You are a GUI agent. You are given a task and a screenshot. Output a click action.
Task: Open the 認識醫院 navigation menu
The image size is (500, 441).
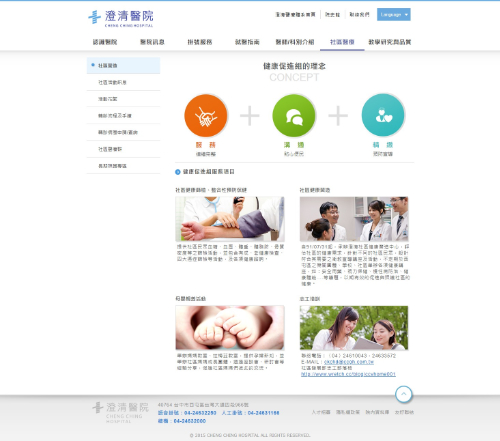pyautogui.click(x=105, y=42)
